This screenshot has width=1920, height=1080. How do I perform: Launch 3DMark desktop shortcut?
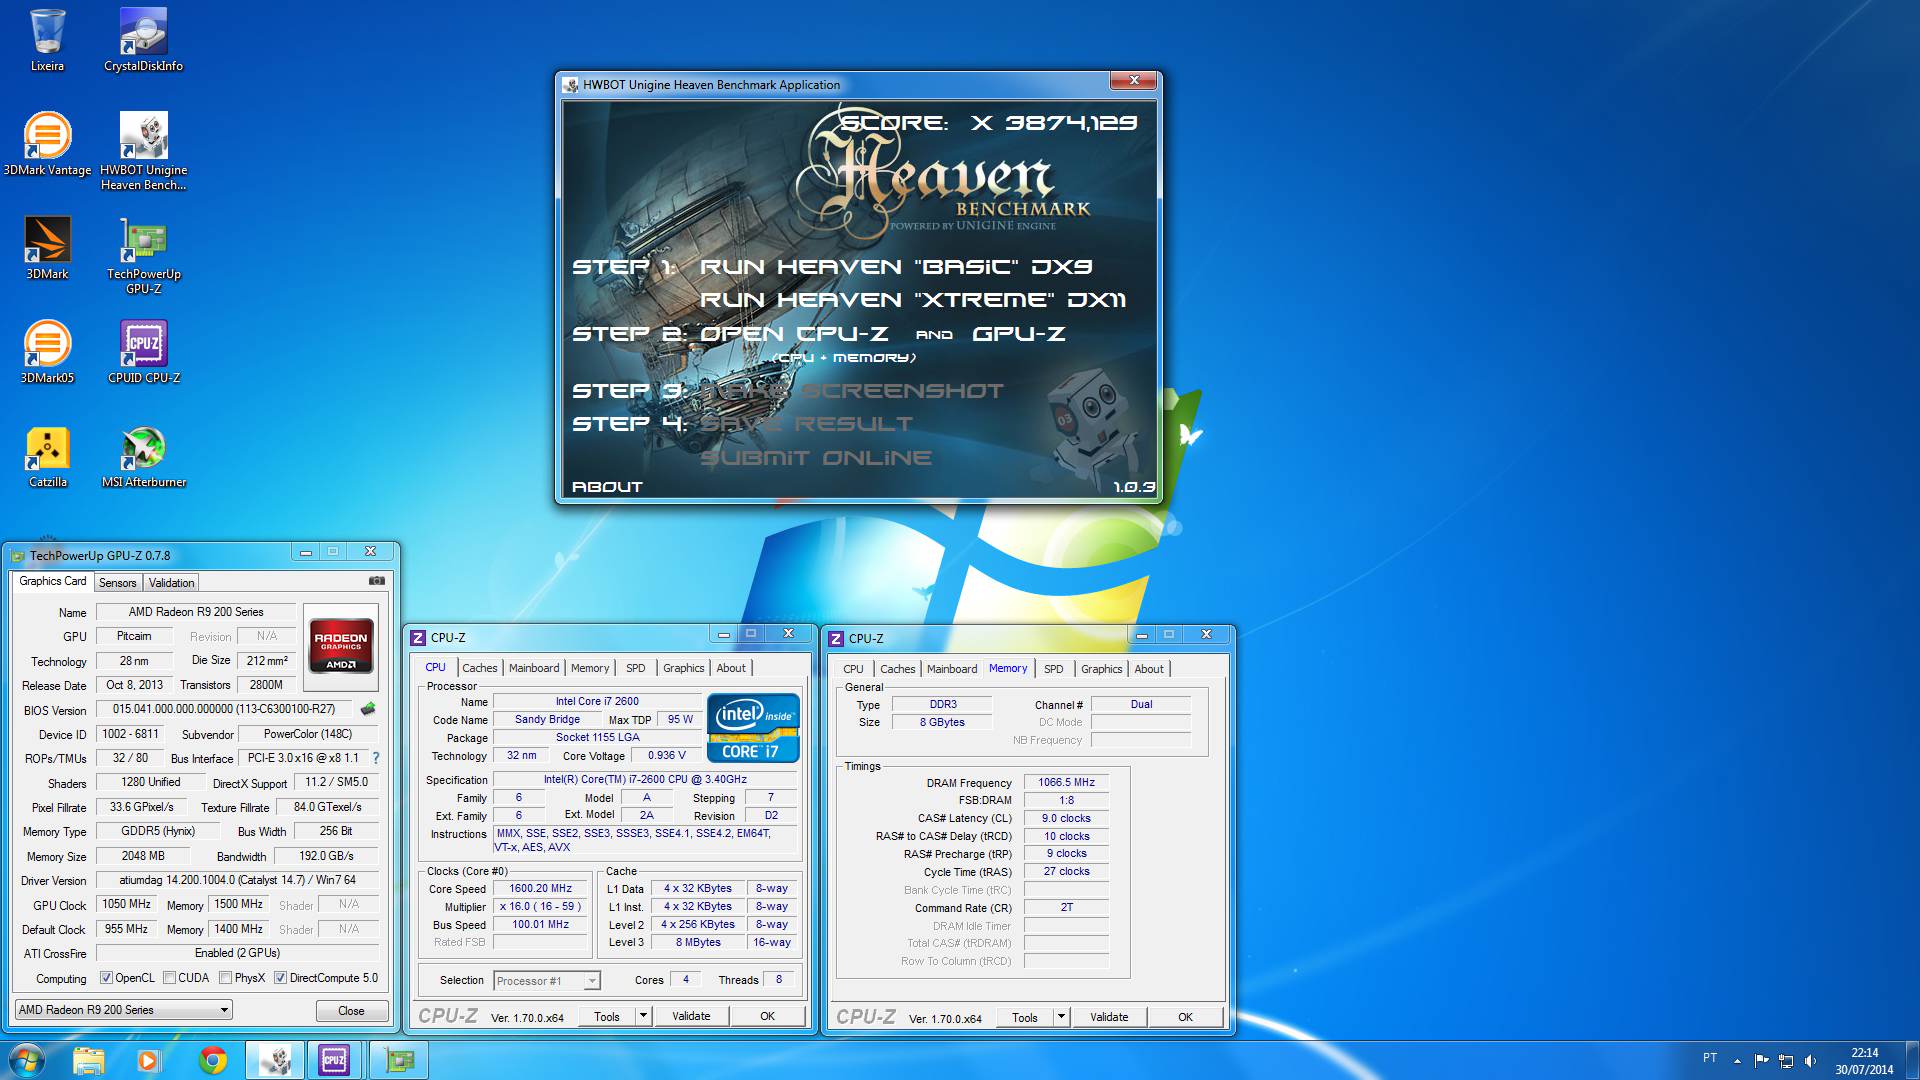tap(47, 249)
